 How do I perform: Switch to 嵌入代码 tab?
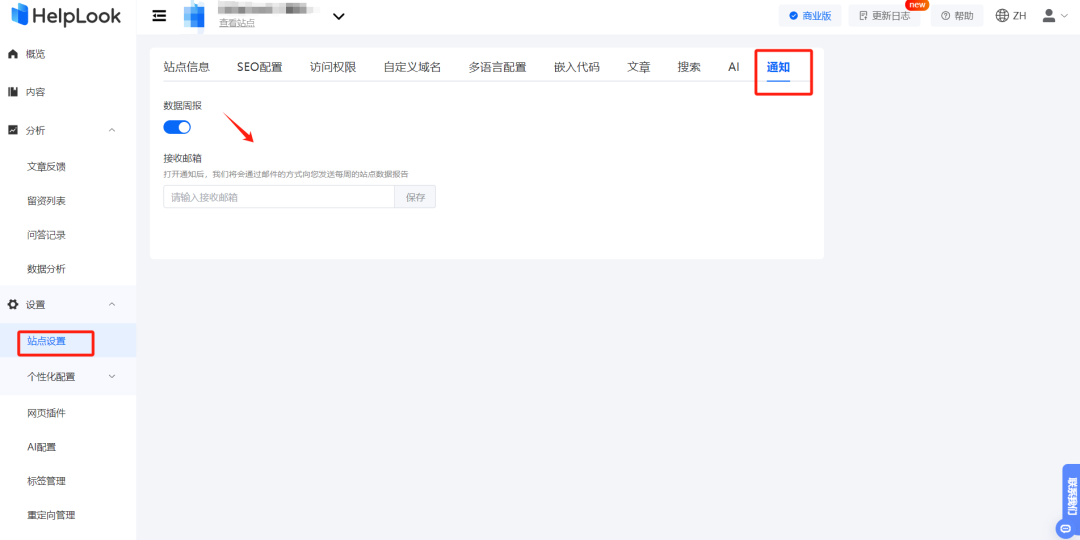(577, 67)
